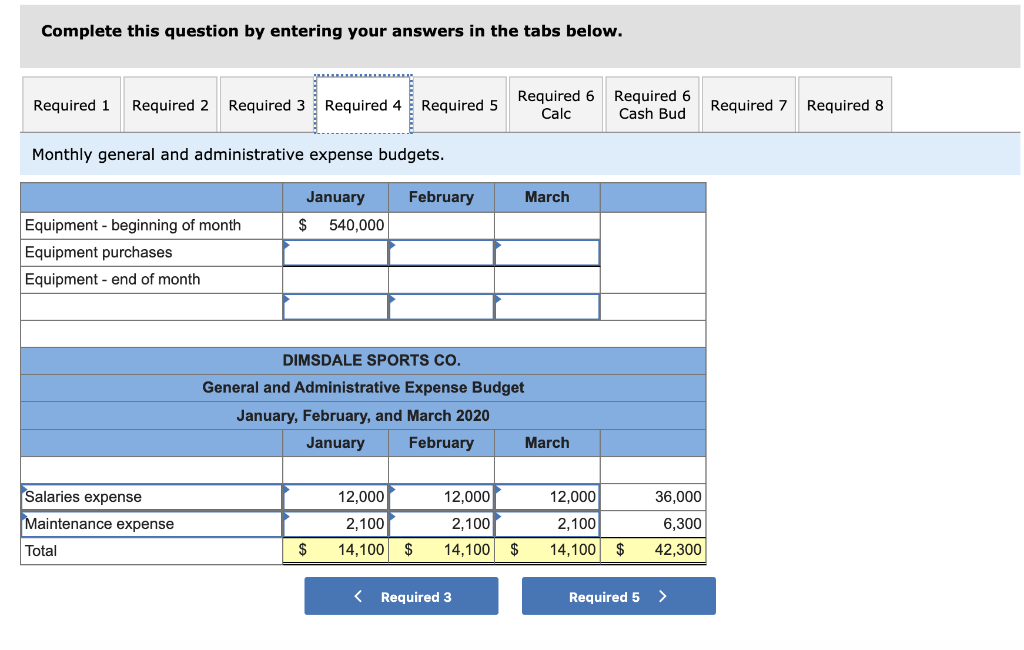Screen dimensions: 1024x650
Task: Click February Total 14,100 cell
Action: coord(441,551)
